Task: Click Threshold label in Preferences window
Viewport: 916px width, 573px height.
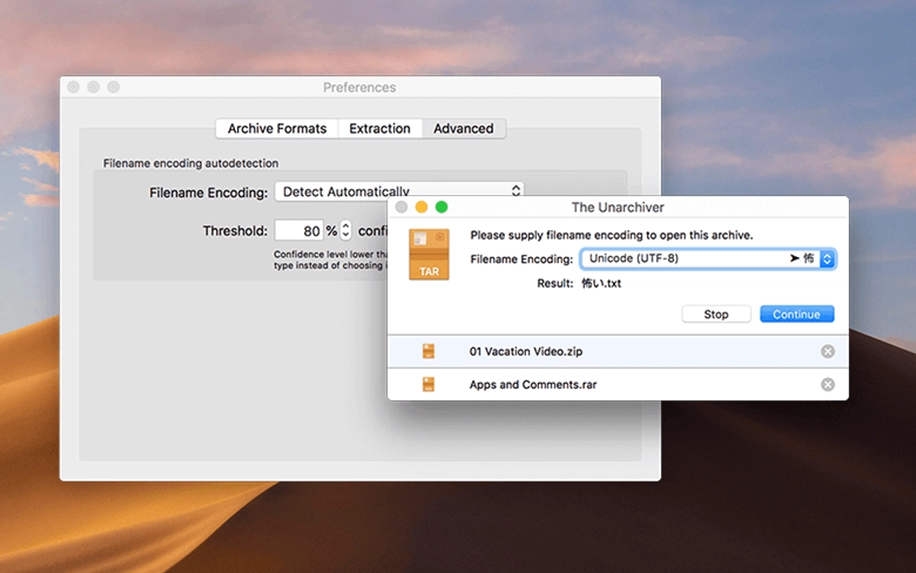Action: tap(235, 231)
